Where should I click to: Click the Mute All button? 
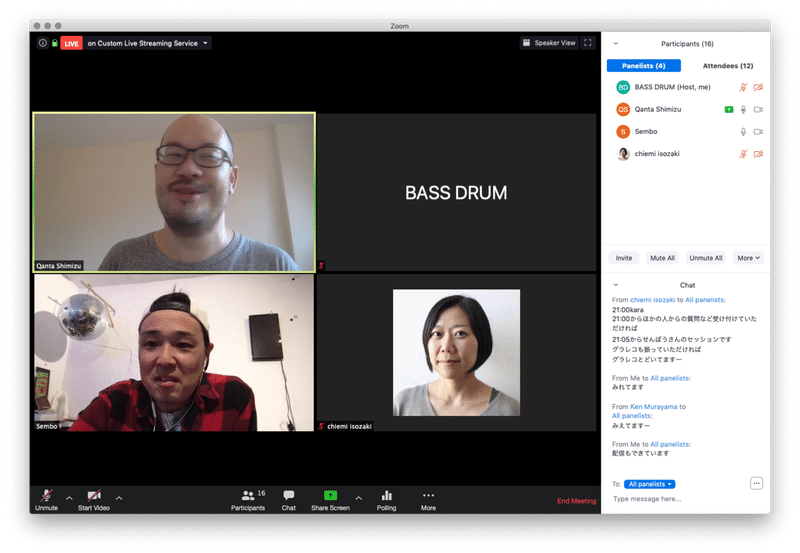pyautogui.click(x=662, y=258)
